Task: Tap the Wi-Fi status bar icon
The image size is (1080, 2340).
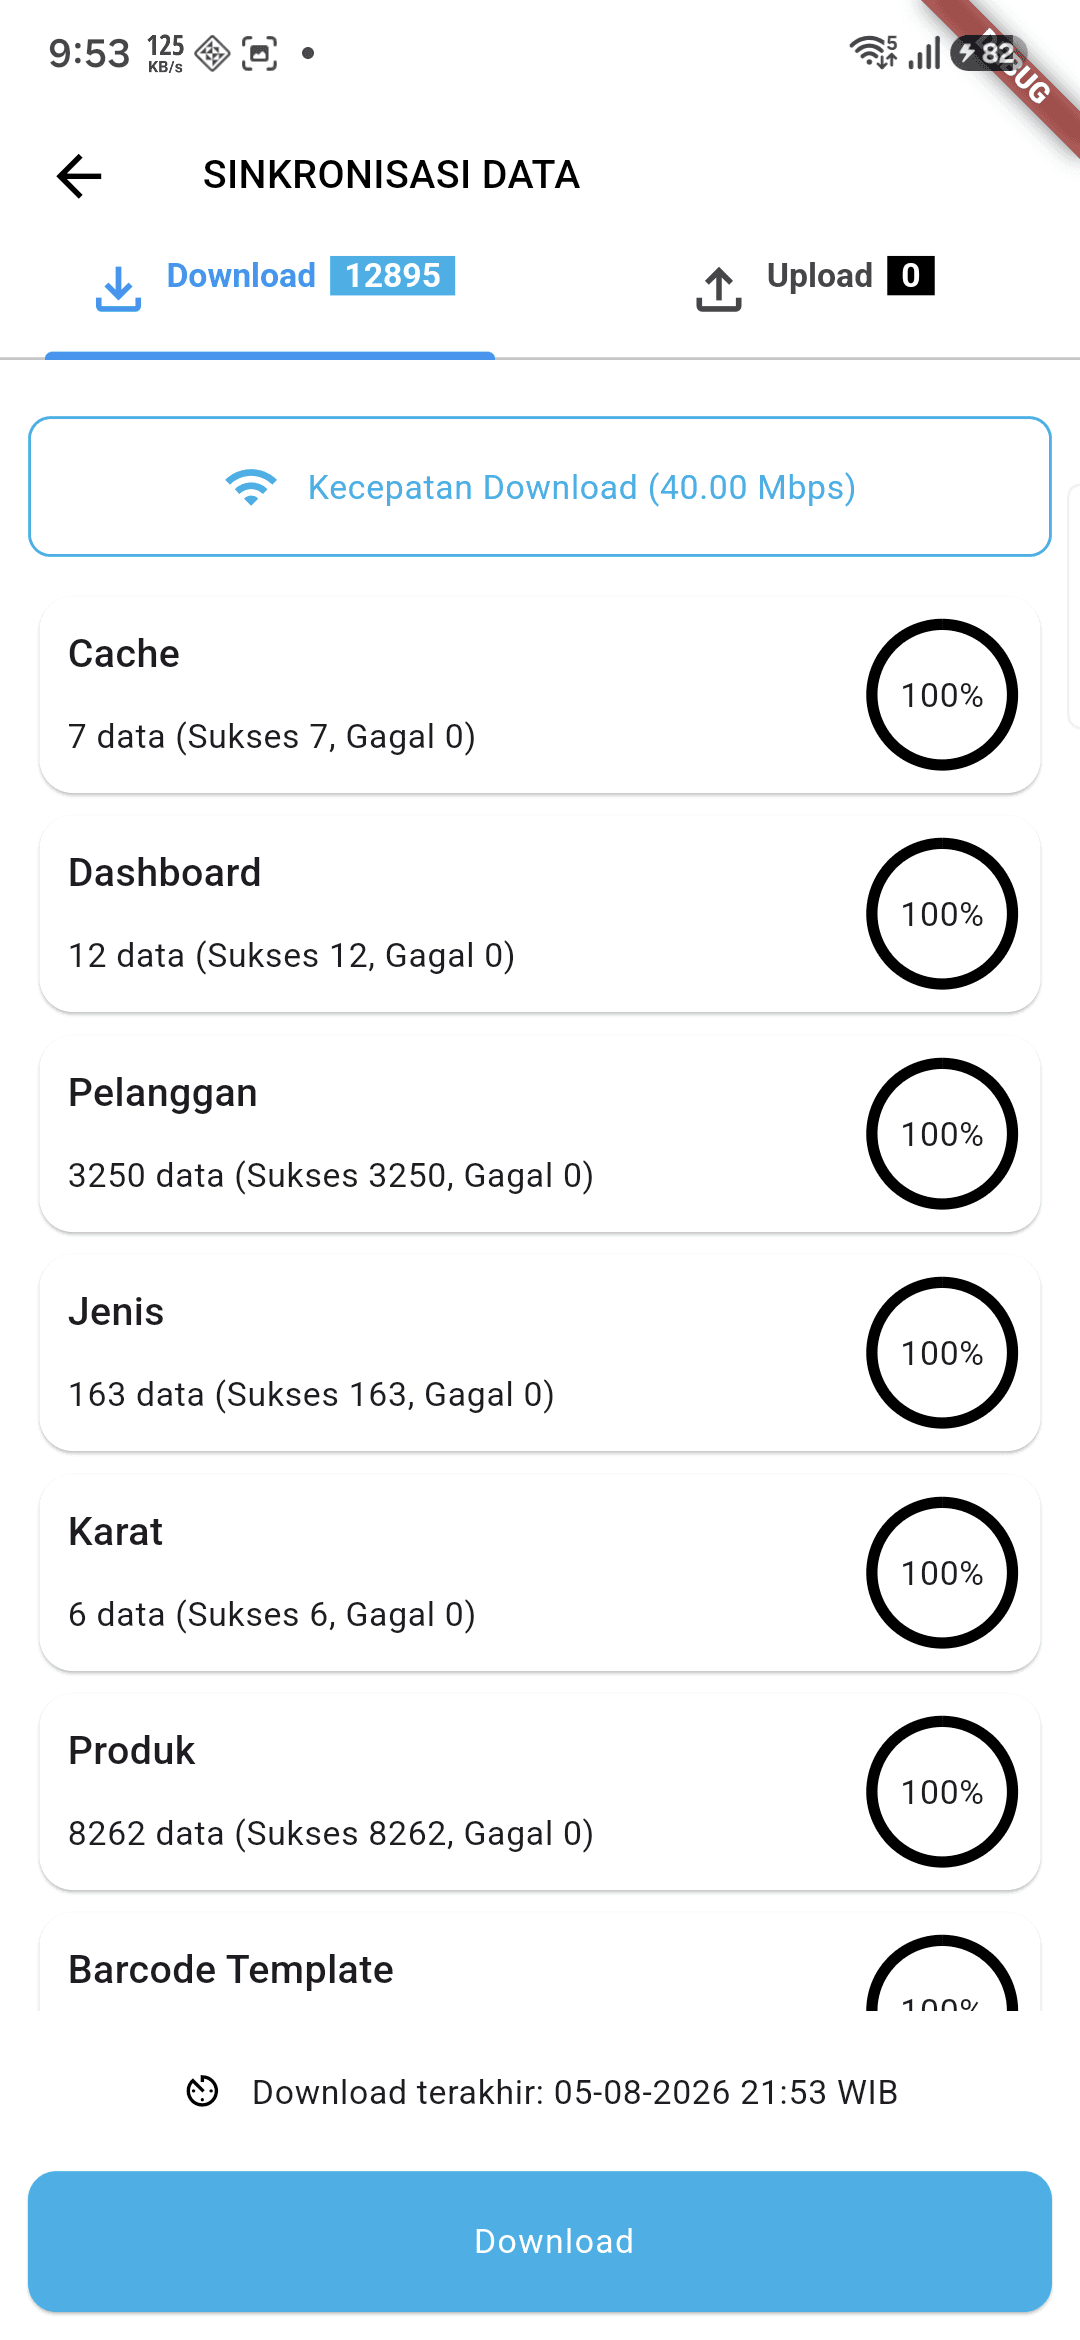Action: [x=873, y=52]
